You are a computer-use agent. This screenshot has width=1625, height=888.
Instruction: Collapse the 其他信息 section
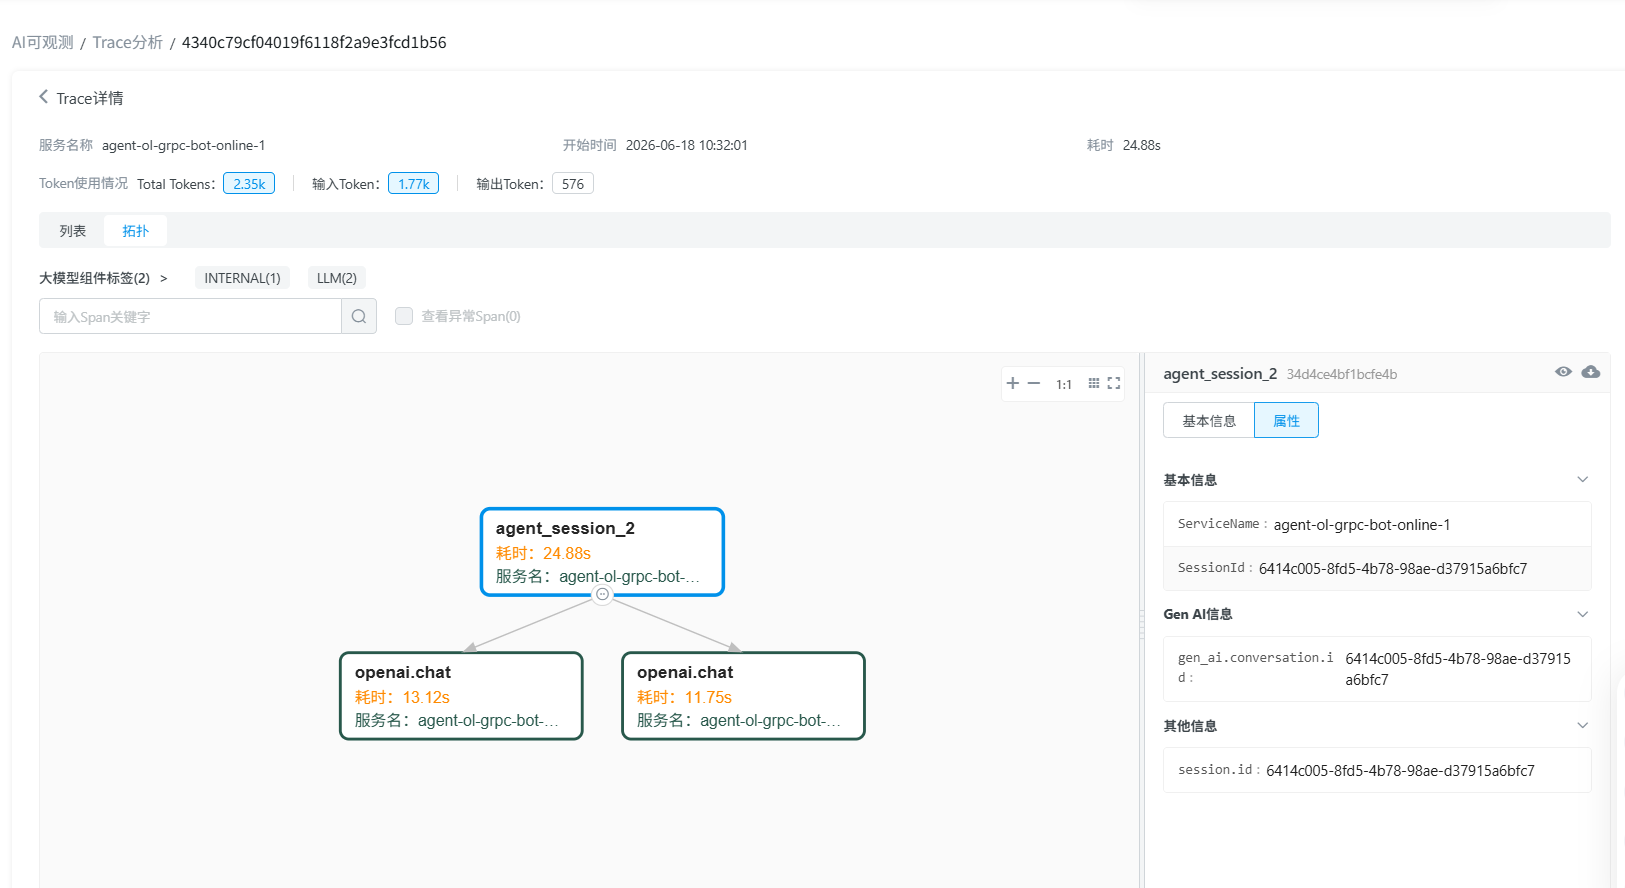1583,725
